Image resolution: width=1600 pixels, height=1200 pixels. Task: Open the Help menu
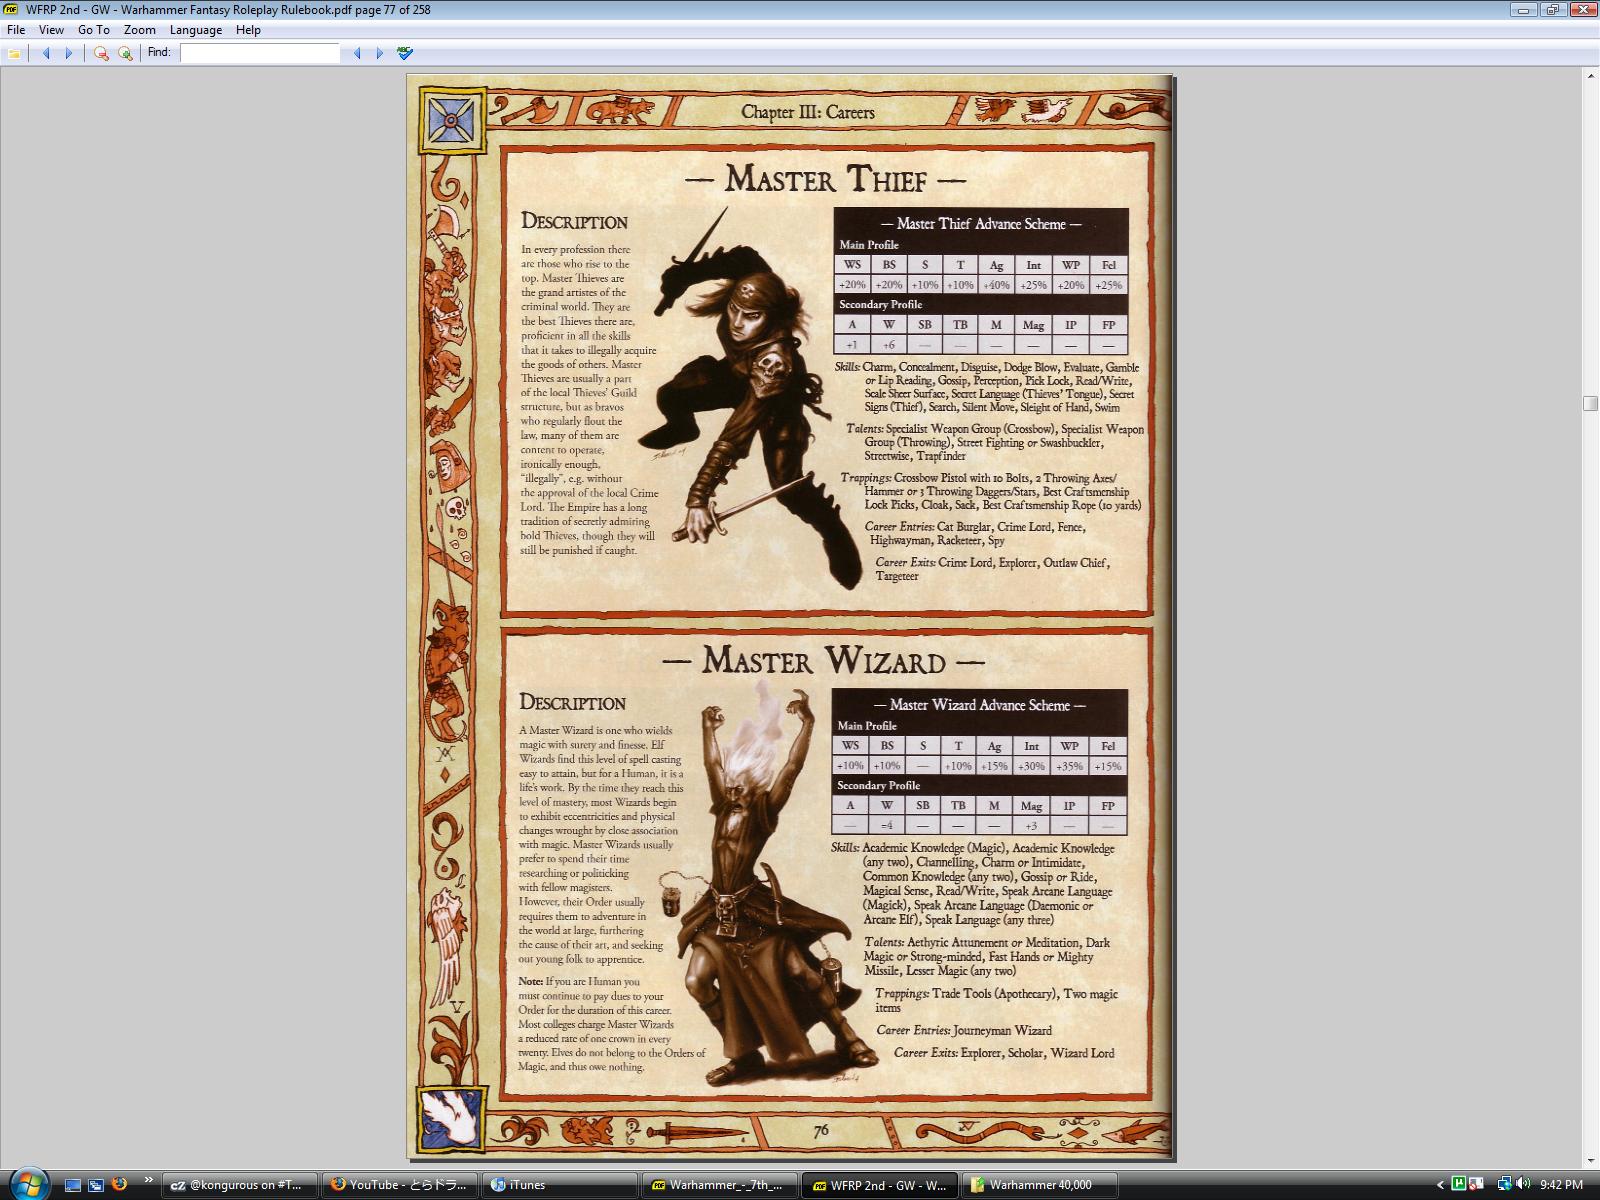(x=248, y=30)
